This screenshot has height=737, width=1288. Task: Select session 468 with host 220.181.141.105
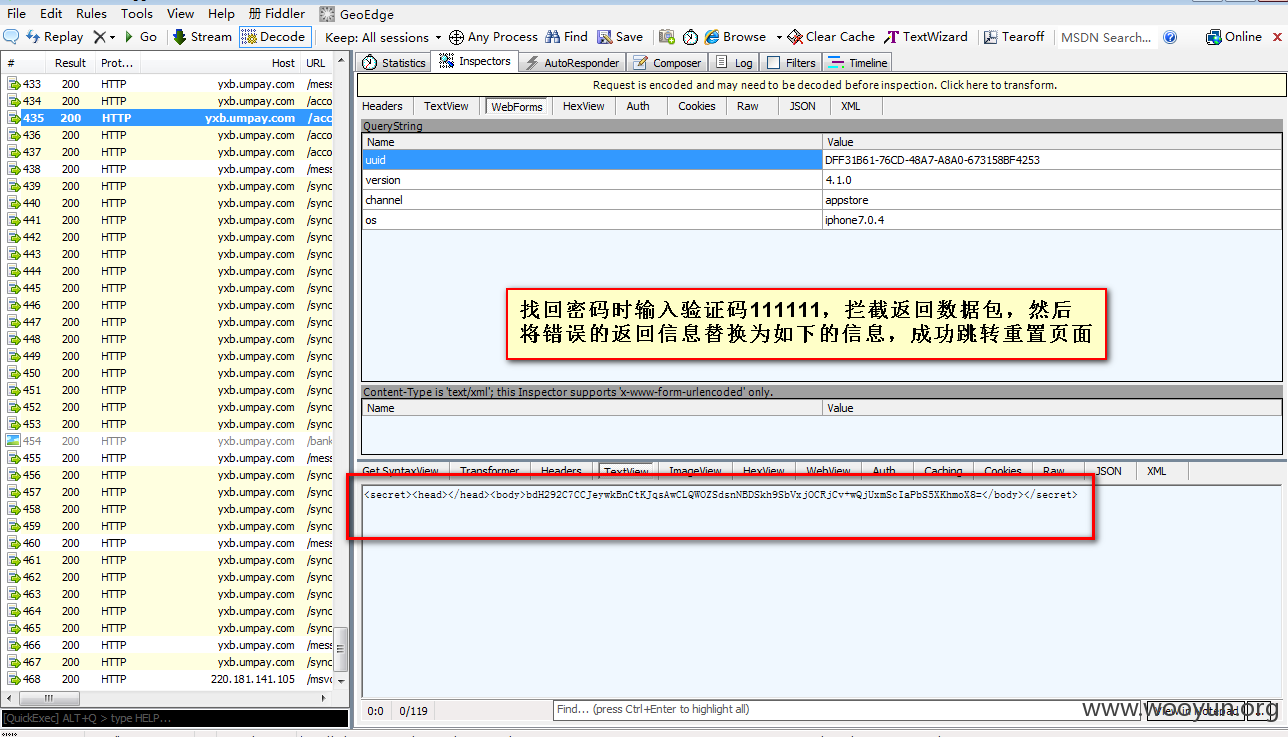169,679
